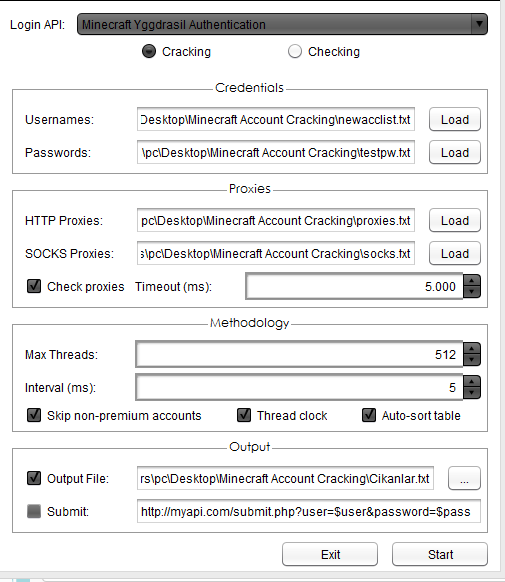505x582 pixels.
Task: Toggle the Thread clock checkbox
Action: [x=244, y=415]
